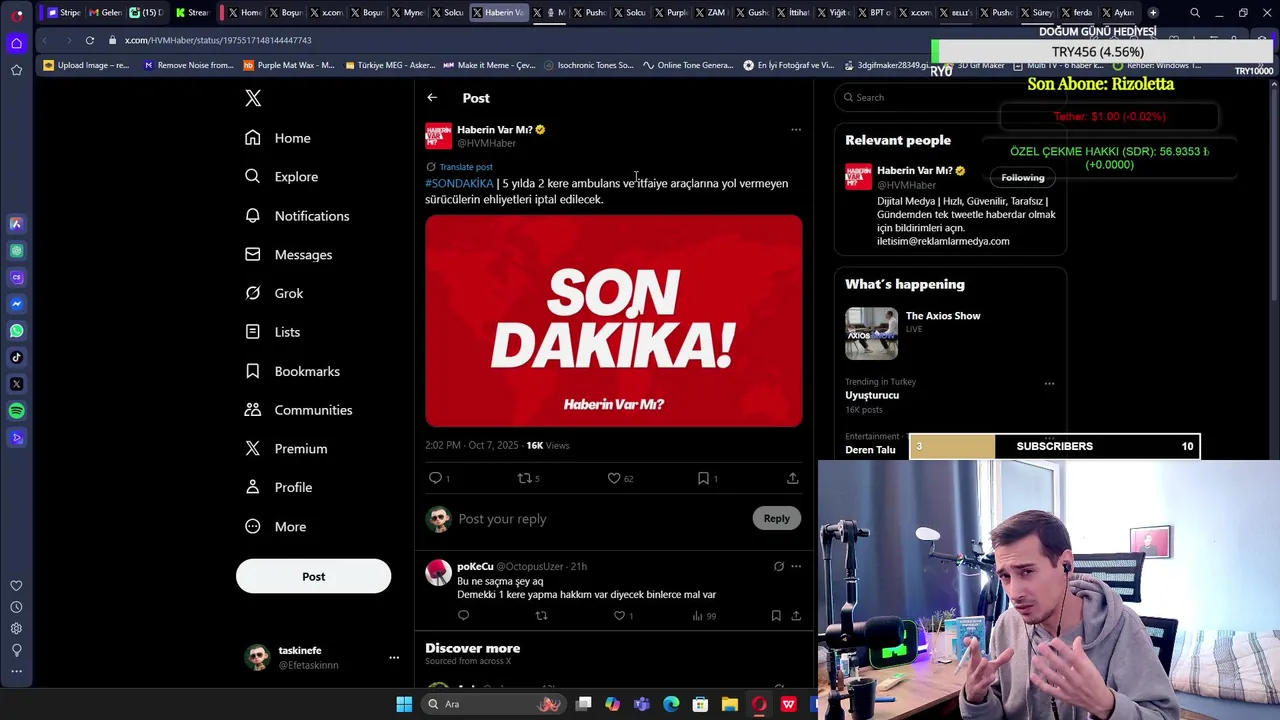Image resolution: width=1280 pixels, height=720 pixels.
Task: Open Online Tone Generator bookmark
Action: [688, 65]
